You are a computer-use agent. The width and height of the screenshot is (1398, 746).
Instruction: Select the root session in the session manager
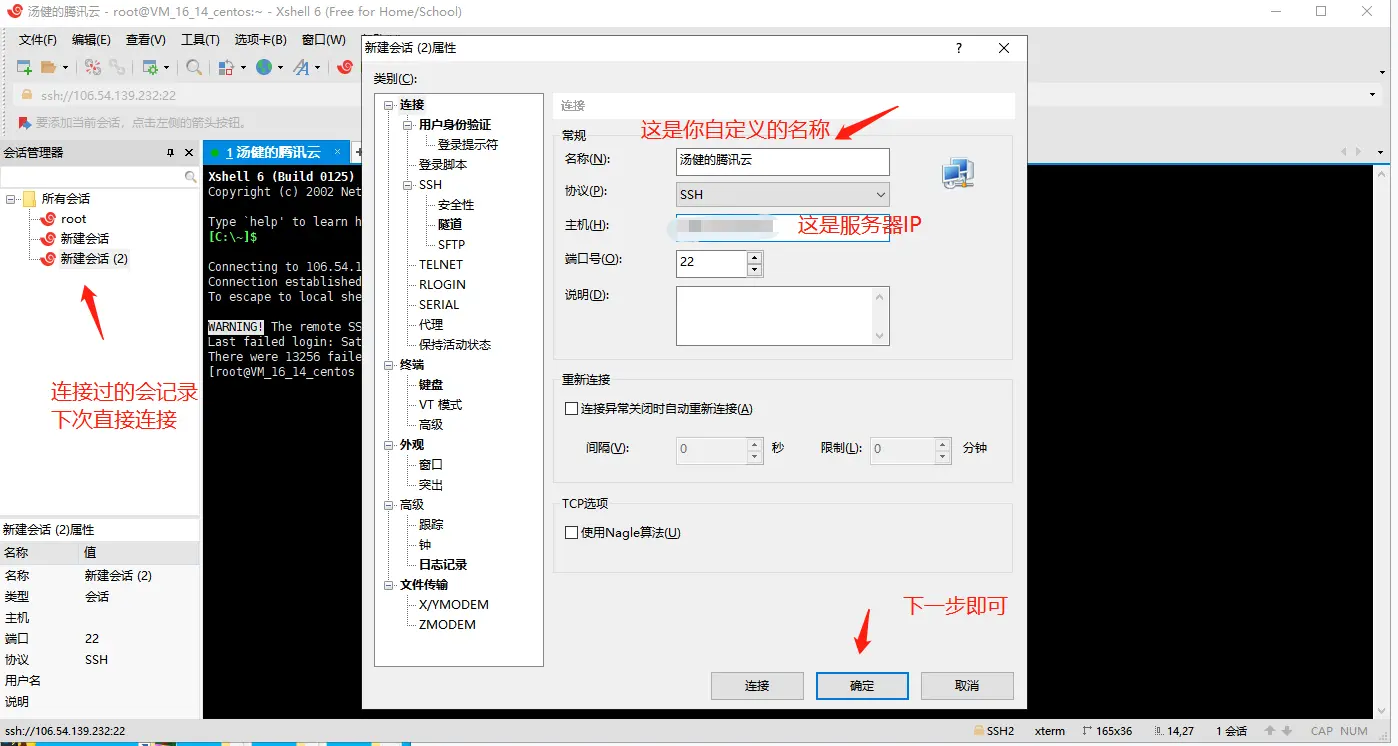click(x=73, y=219)
